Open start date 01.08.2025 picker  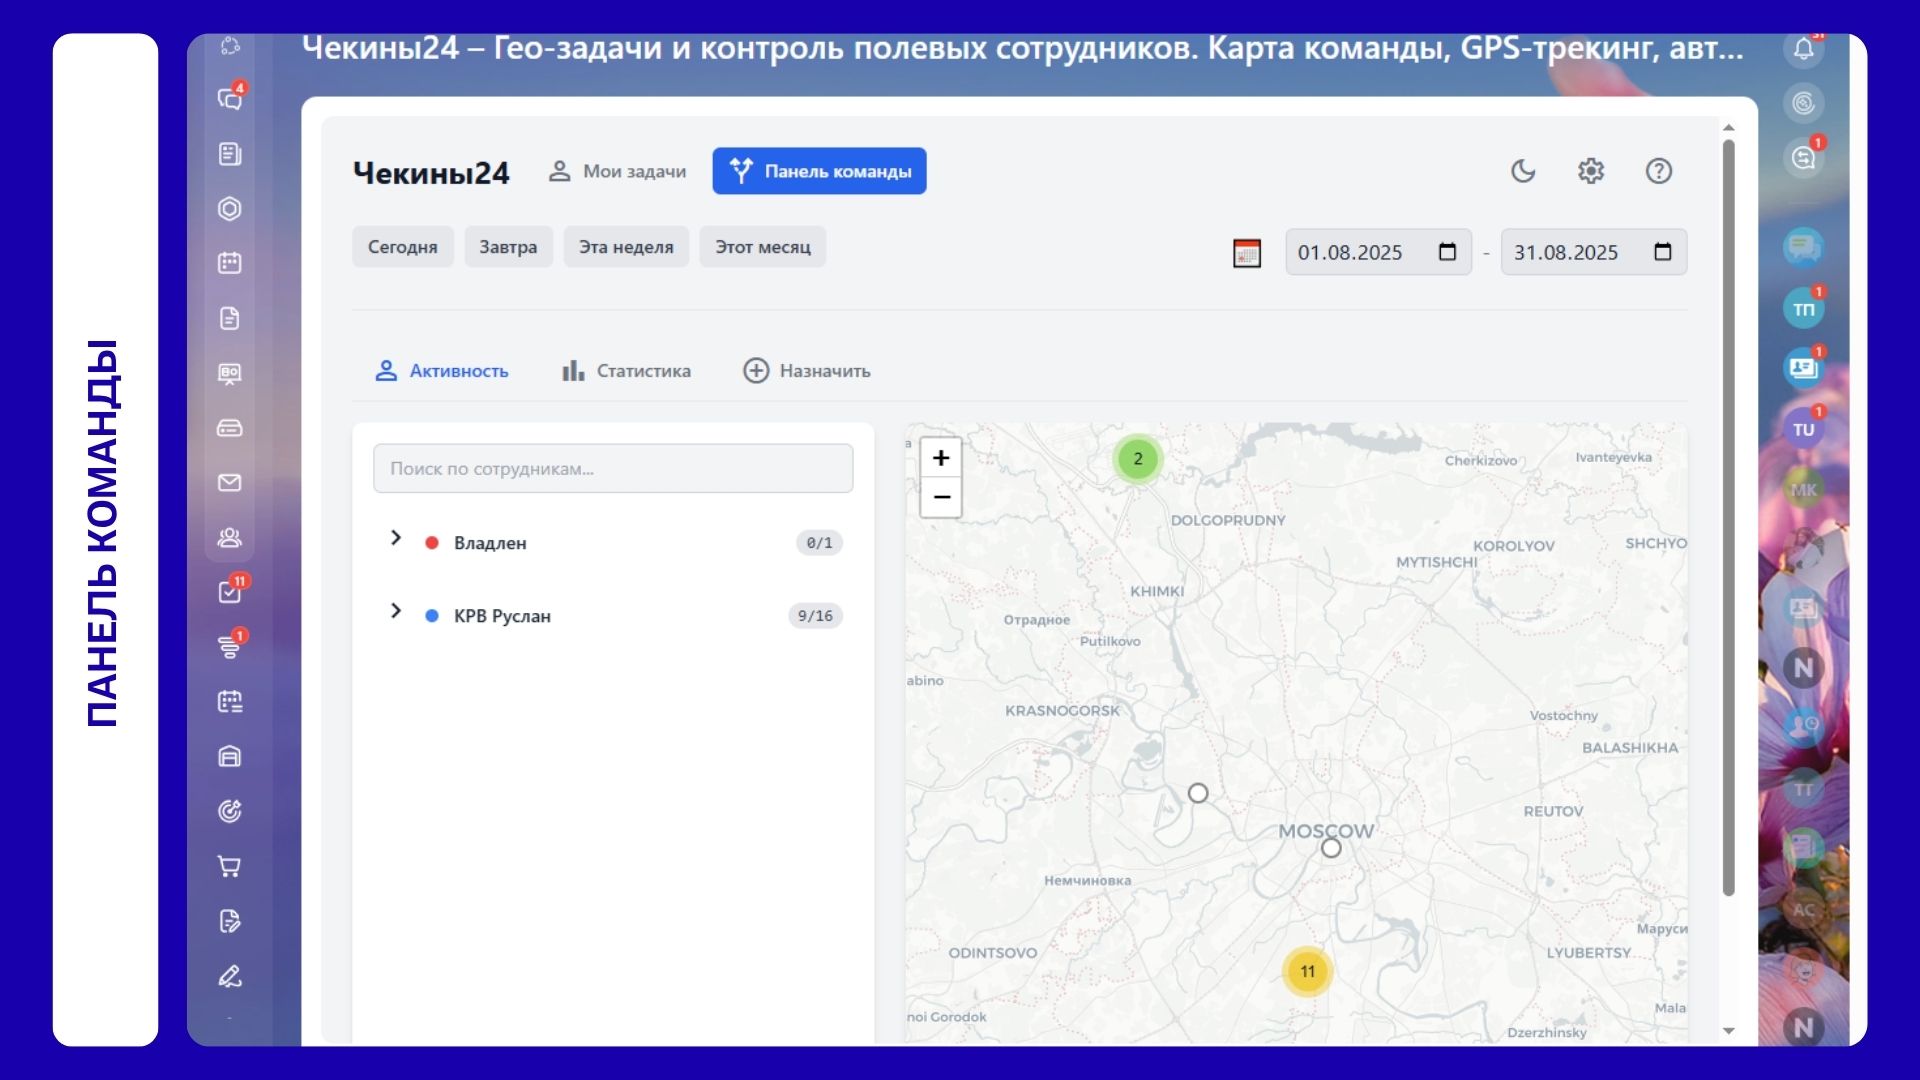point(1446,252)
